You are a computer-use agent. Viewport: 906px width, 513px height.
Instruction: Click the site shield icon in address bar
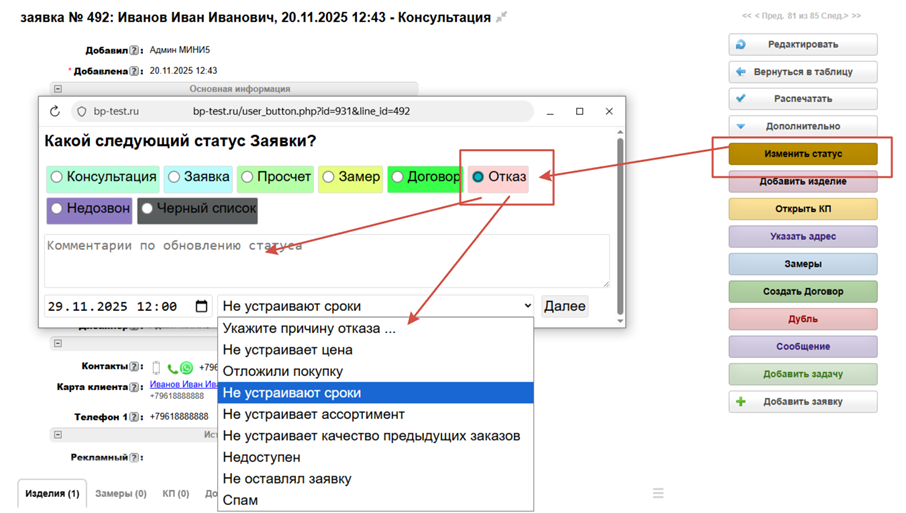click(82, 112)
